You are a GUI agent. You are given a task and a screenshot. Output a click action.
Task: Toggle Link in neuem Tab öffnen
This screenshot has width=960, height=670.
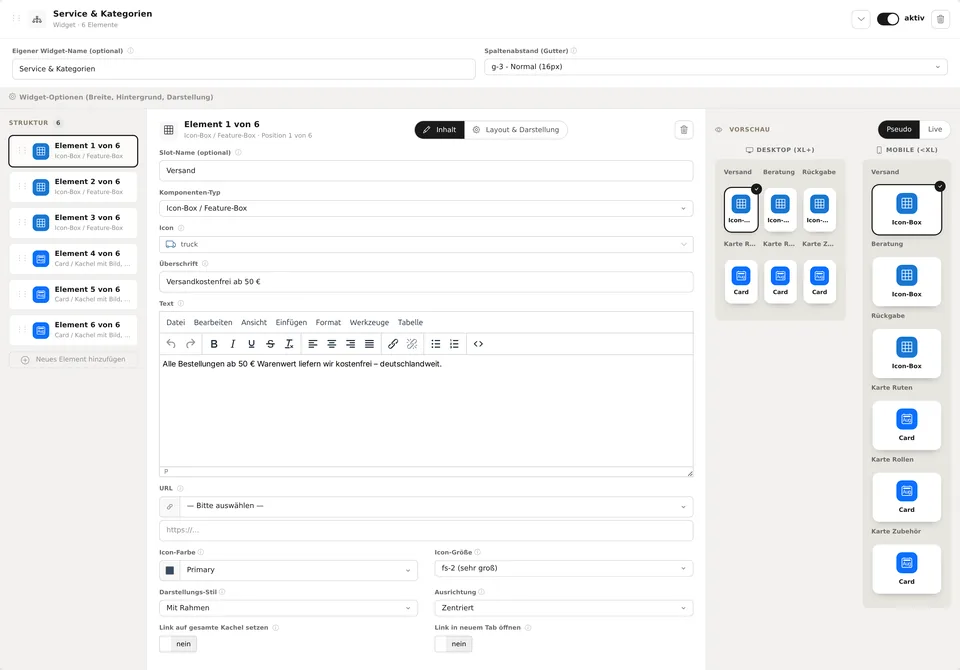[454, 644]
